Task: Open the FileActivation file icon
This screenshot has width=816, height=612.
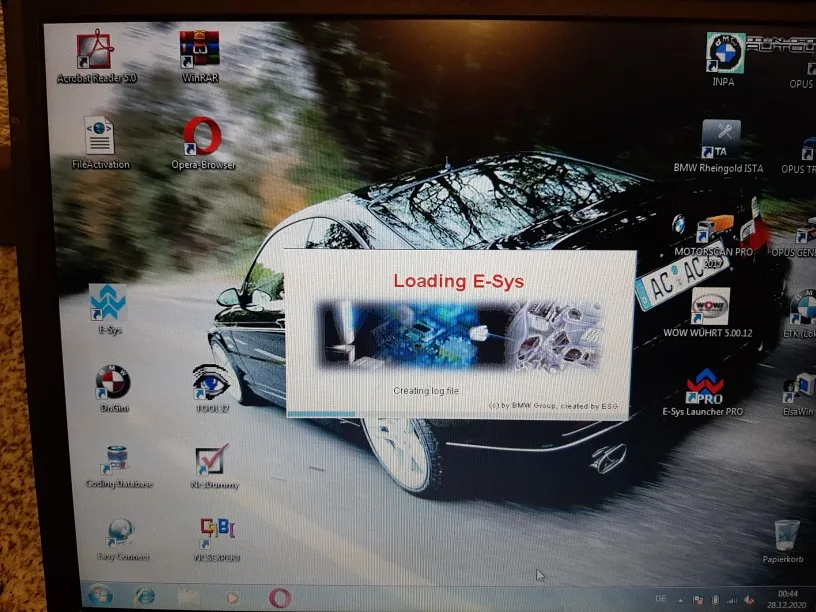Action: [100, 142]
